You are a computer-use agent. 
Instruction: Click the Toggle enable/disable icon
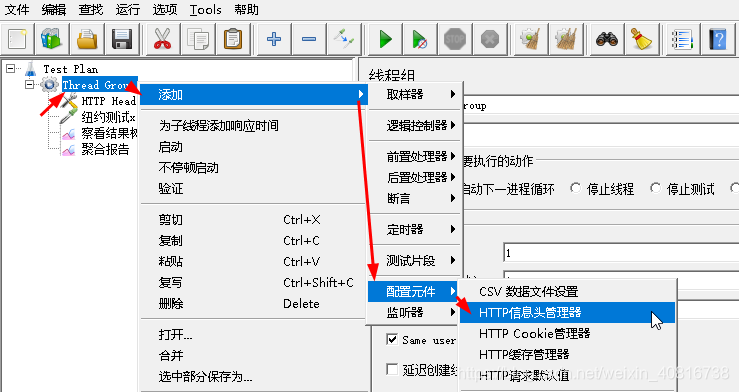pyautogui.click(x=344, y=39)
